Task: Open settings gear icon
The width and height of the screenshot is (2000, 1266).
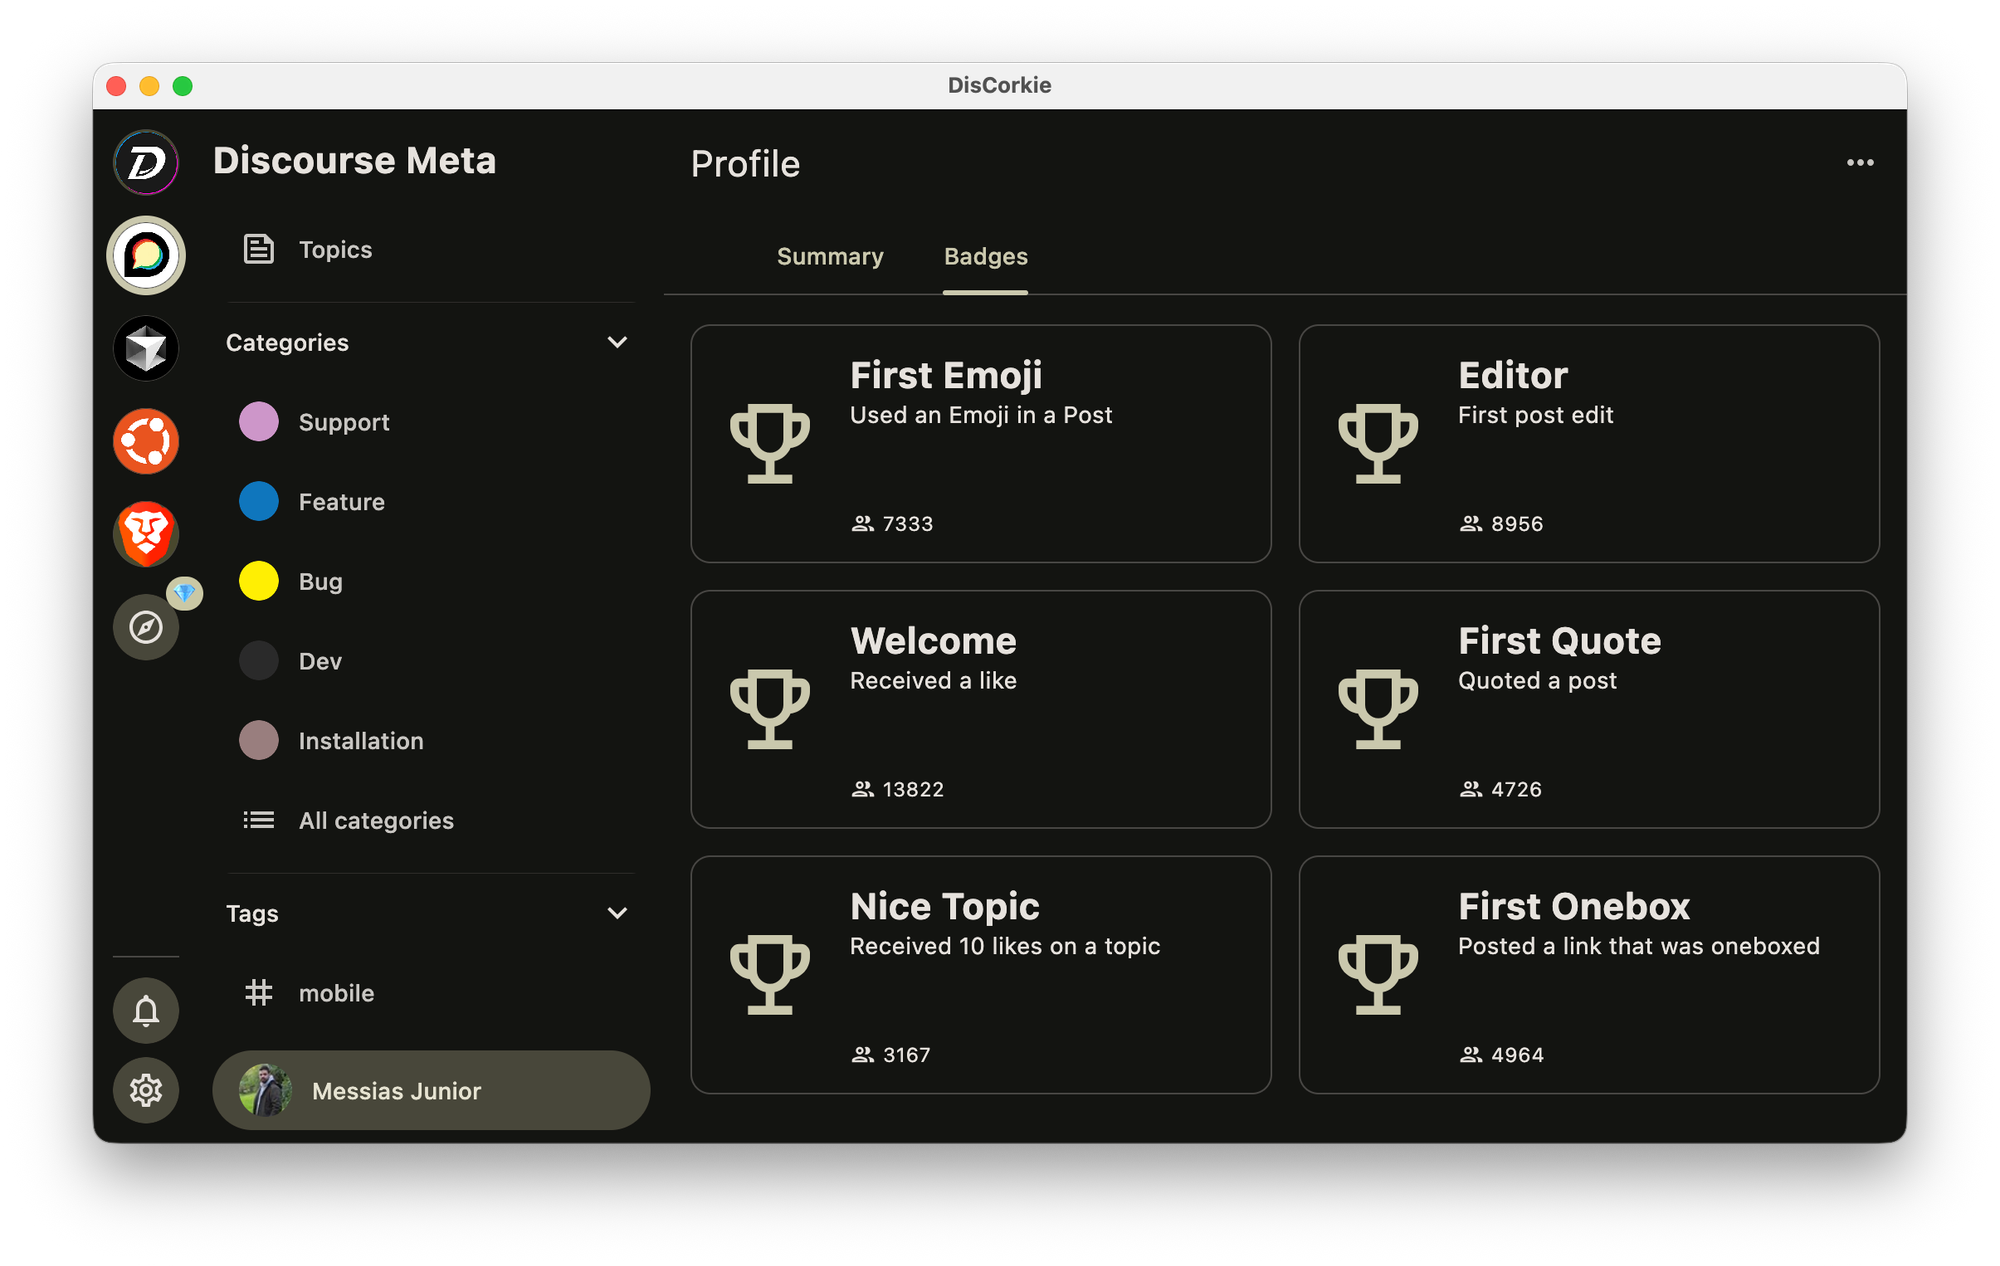Action: (x=146, y=1090)
